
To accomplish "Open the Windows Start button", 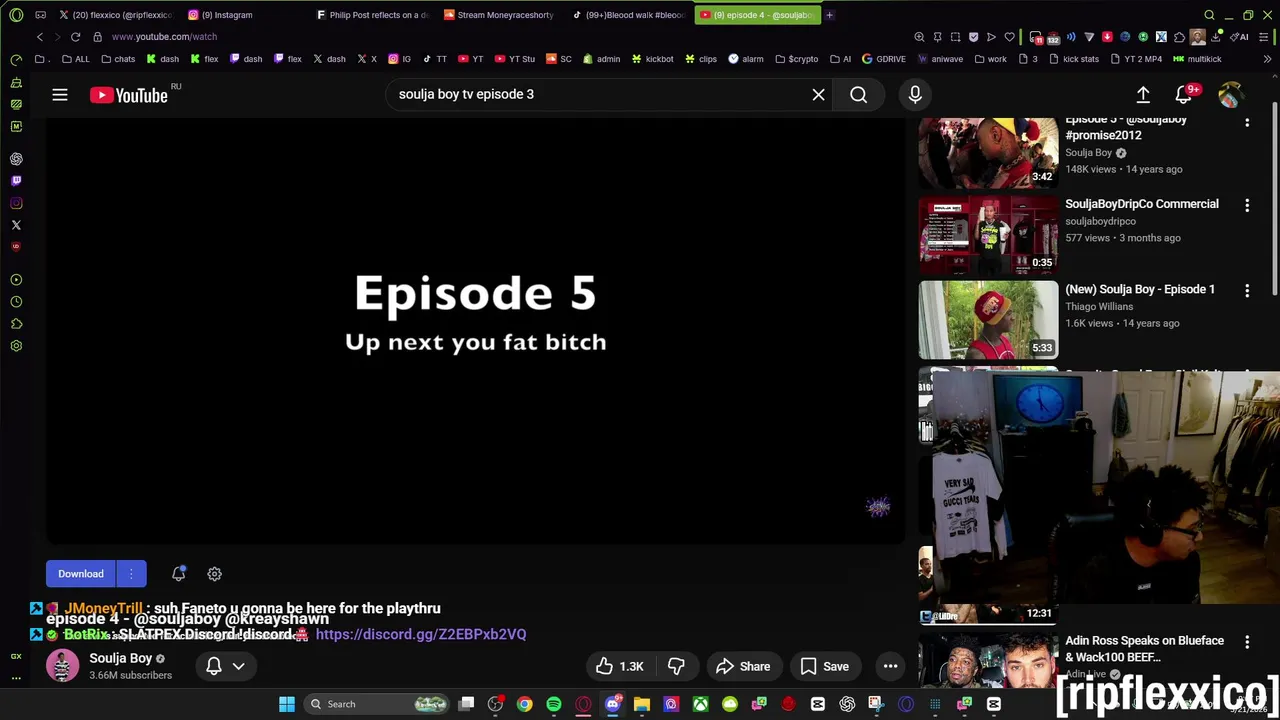I will [x=287, y=704].
